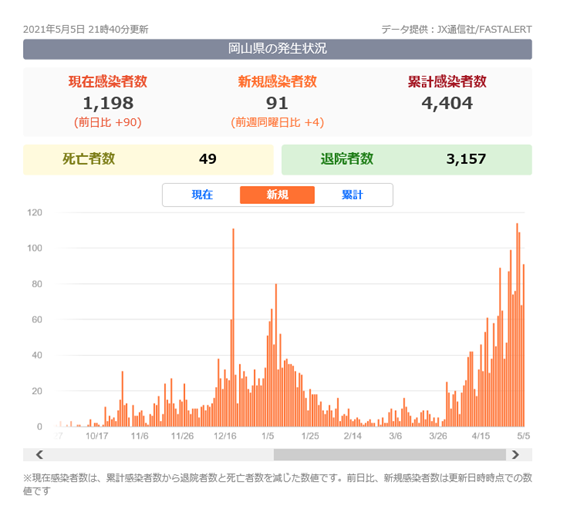Click the 120 y-axis label
Image resolution: width=573 pixels, height=515 pixels.
coord(35,213)
